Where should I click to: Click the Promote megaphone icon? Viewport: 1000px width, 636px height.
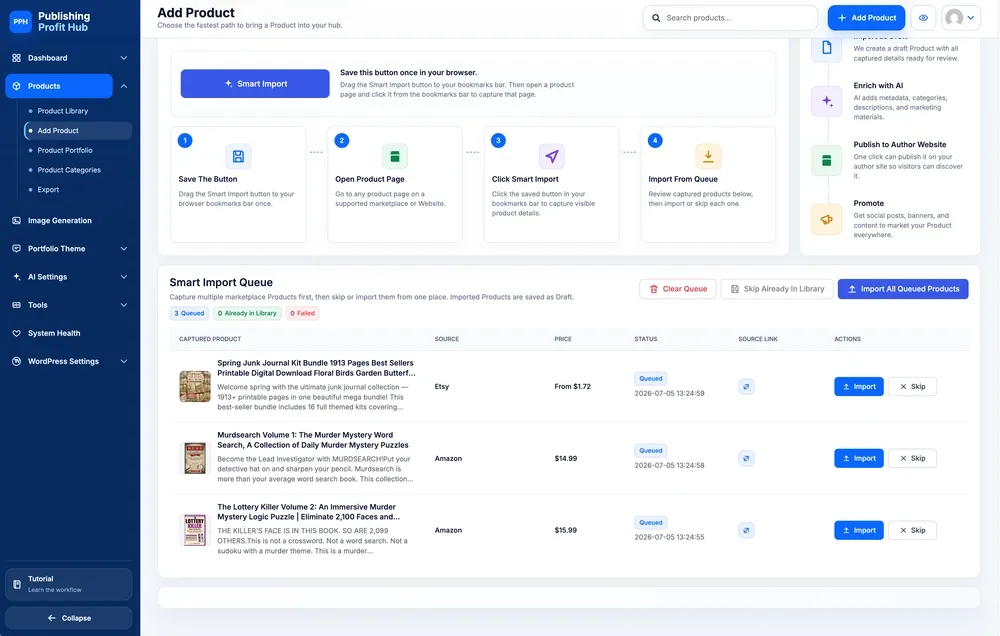(827, 219)
